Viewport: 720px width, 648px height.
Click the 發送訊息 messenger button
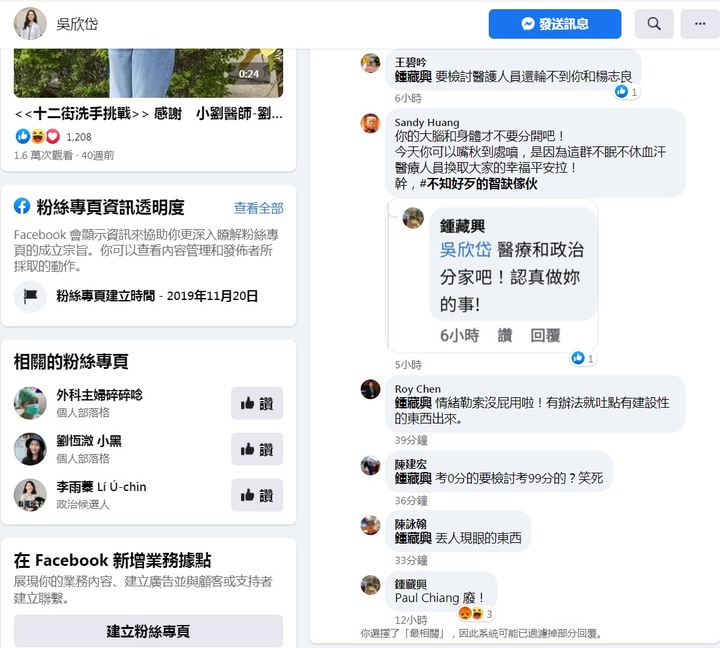click(x=555, y=23)
